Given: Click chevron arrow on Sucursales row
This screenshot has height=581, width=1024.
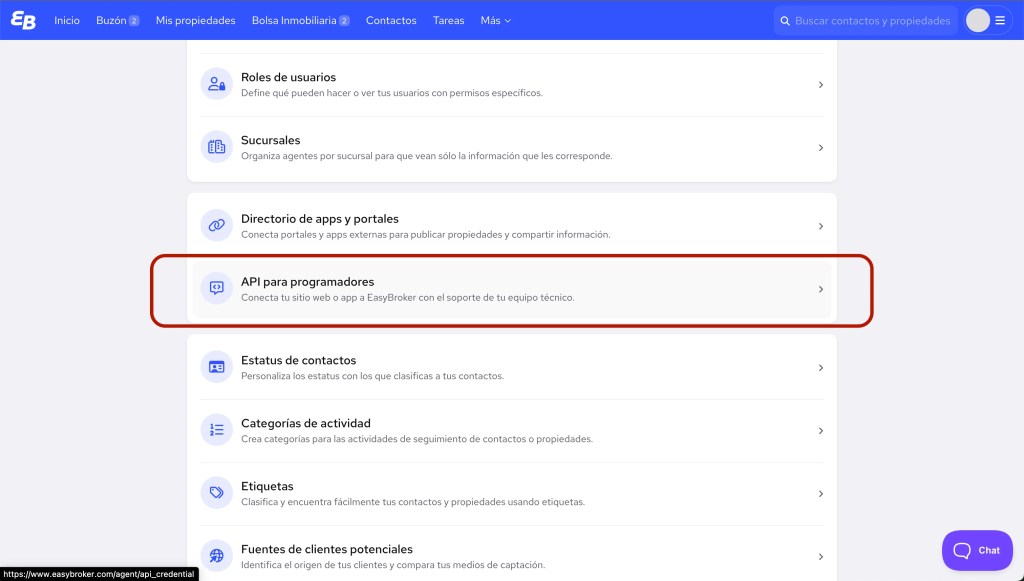Looking at the screenshot, I should point(821,148).
